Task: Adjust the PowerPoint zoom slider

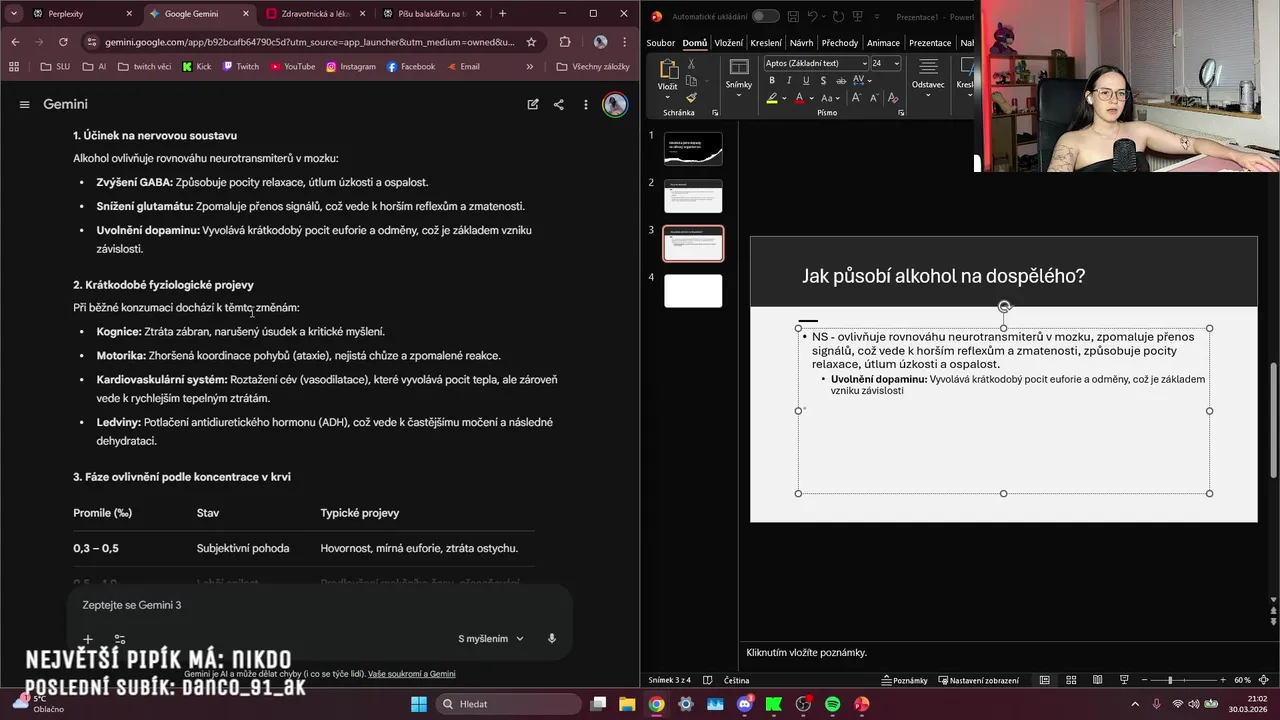Action: coord(1170,680)
